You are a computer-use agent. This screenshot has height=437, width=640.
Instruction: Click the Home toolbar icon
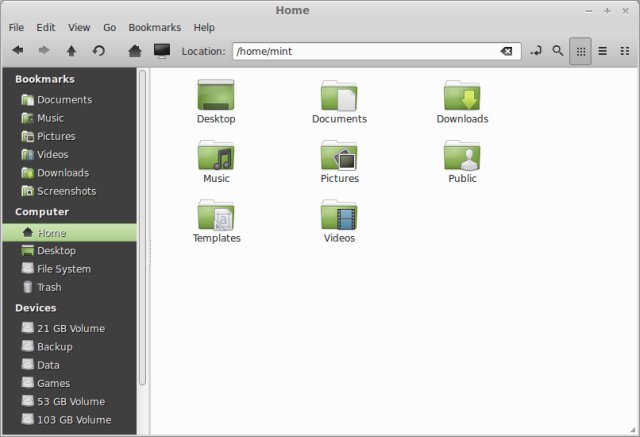tap(135, 50)
